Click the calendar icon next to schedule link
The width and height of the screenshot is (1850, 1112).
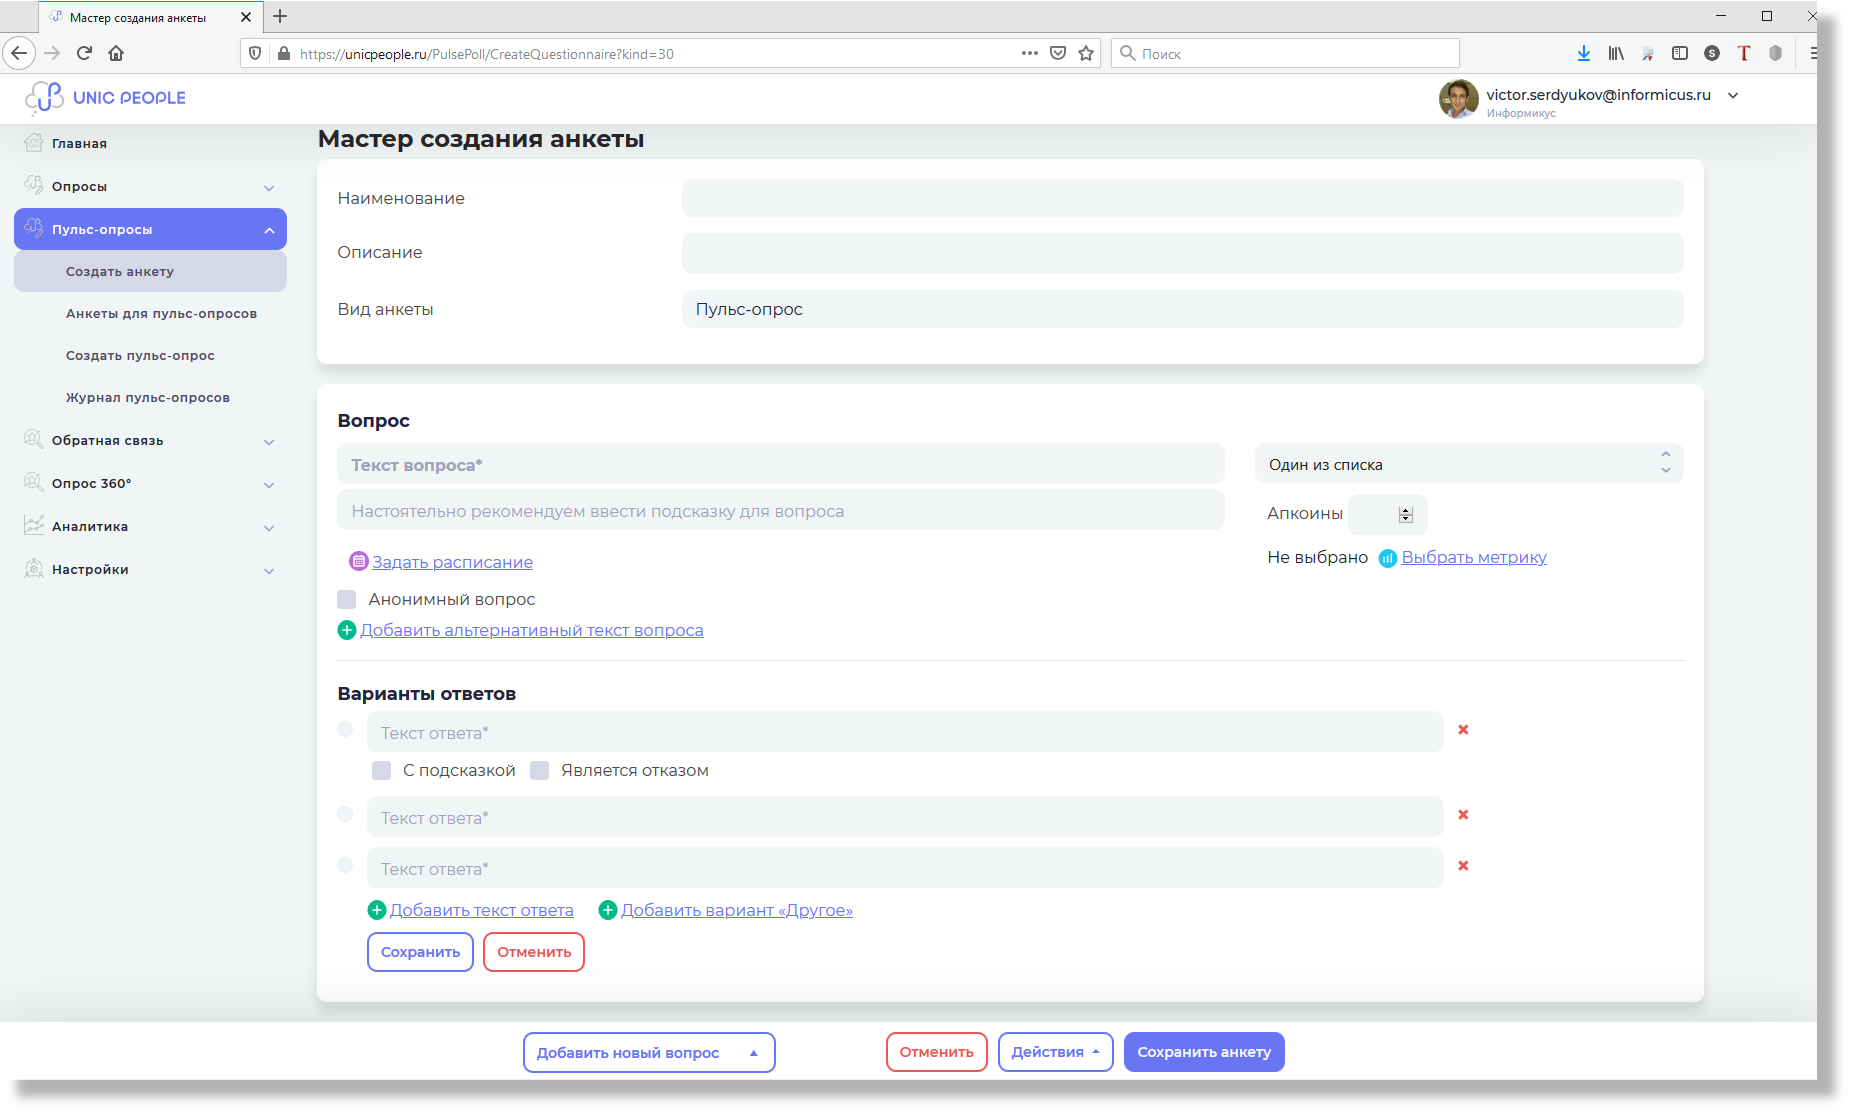pyautogui.click(x=358, y=562)
